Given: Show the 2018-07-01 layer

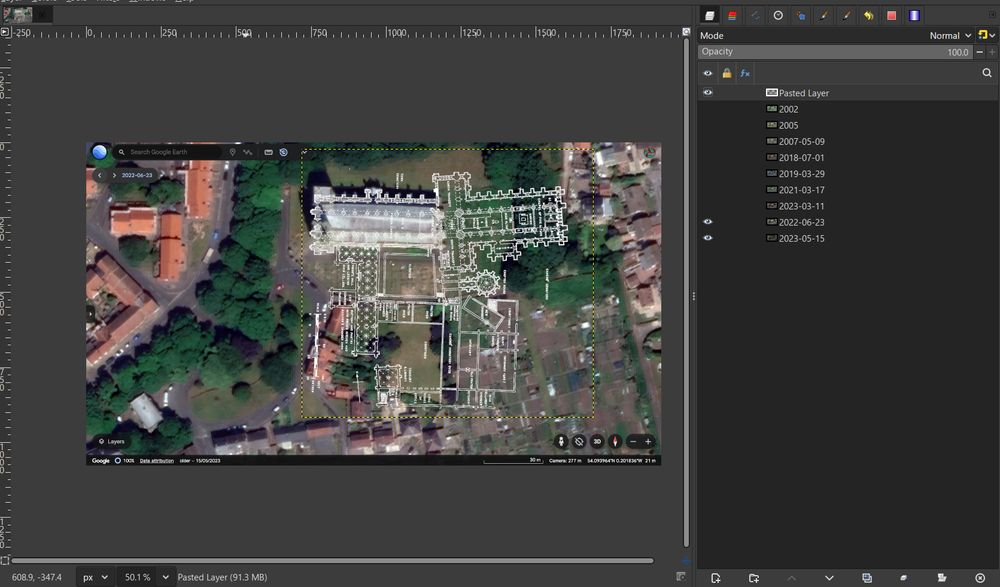Looking at the screenshot, I should 708,158.
